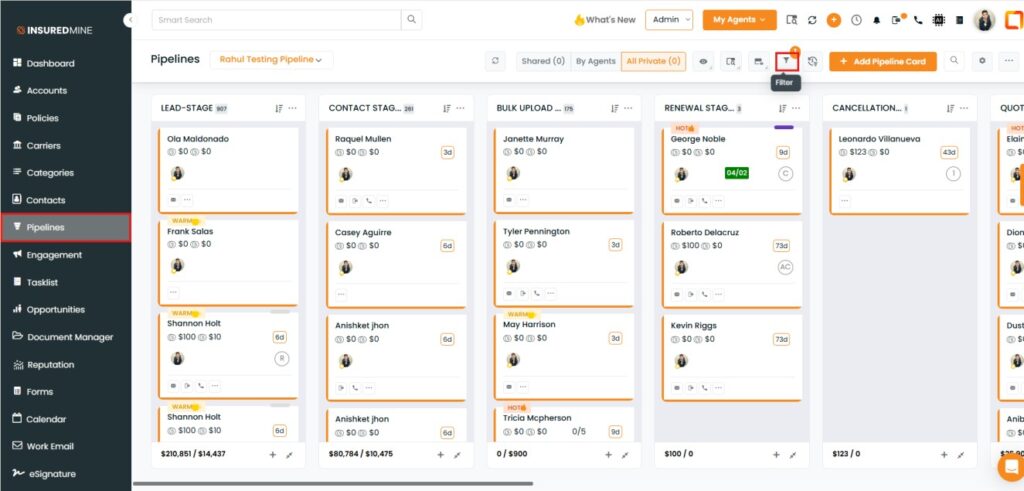This screenshot has width=1024, height=491.
Task: Click the pipeline settings gear icon
Action: 983,61
